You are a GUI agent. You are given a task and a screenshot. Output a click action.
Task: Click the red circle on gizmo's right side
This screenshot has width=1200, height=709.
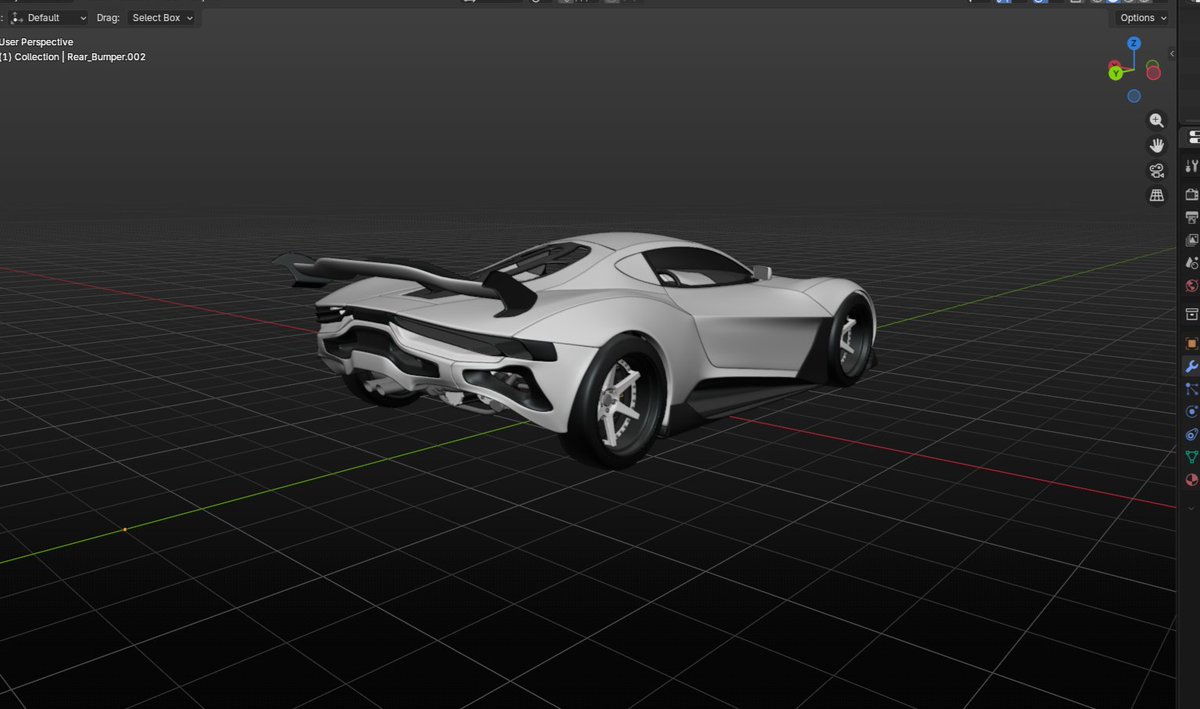1153,71
